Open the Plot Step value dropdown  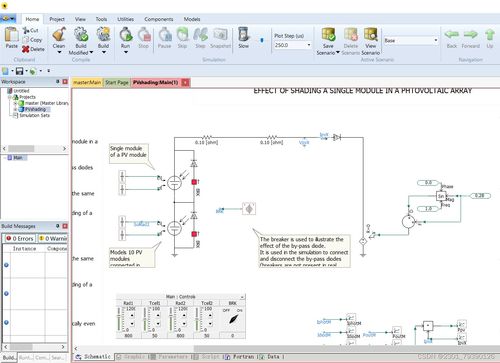coord(309,45)
